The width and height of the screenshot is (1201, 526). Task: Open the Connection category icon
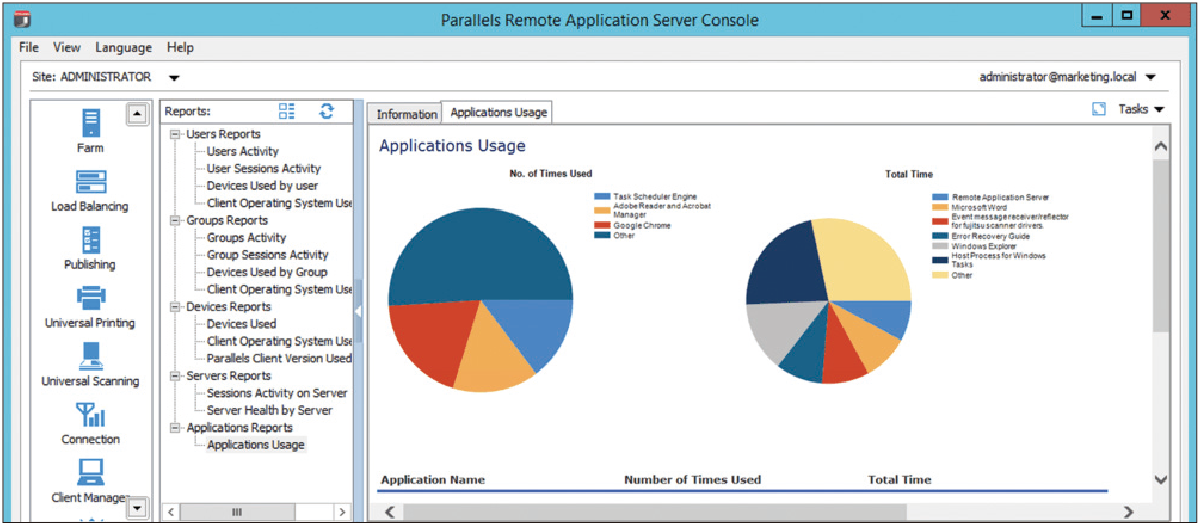click(91, 415)
